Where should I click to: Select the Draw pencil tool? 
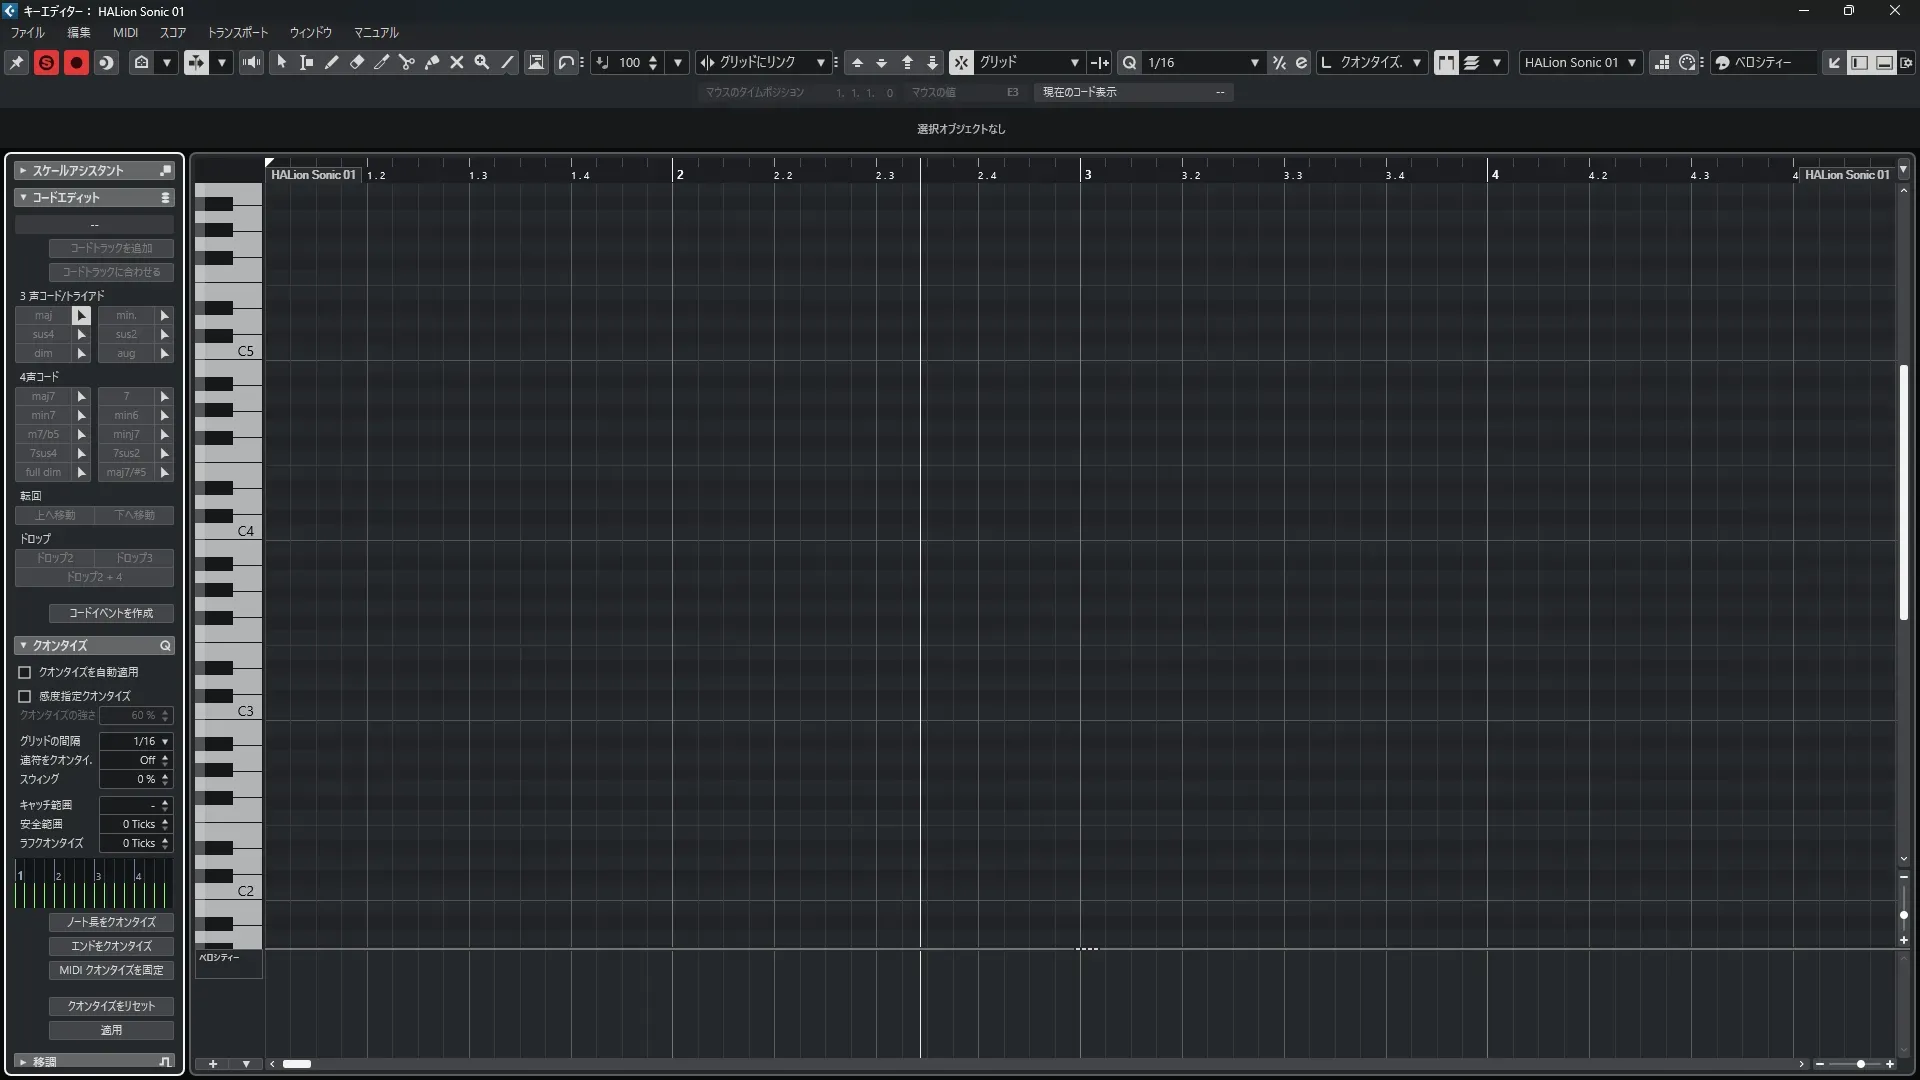coord(332,62)
